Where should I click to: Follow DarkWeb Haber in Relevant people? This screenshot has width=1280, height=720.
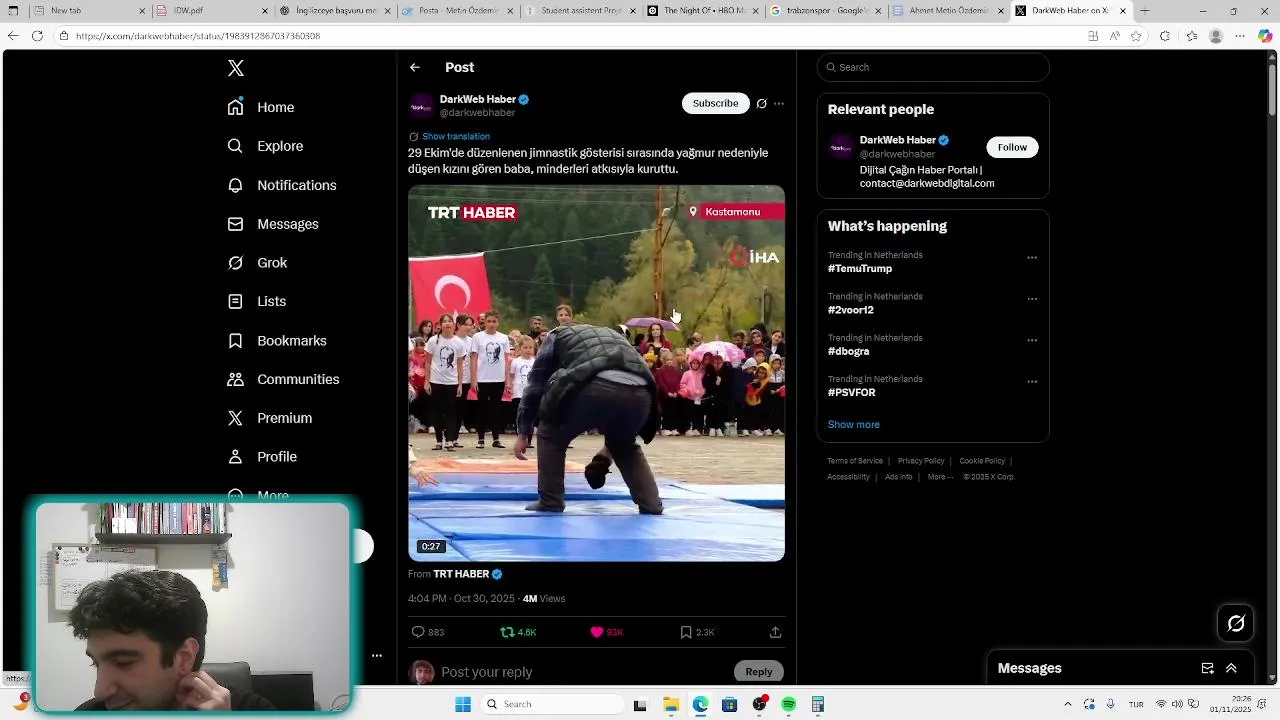(1012, 147)
